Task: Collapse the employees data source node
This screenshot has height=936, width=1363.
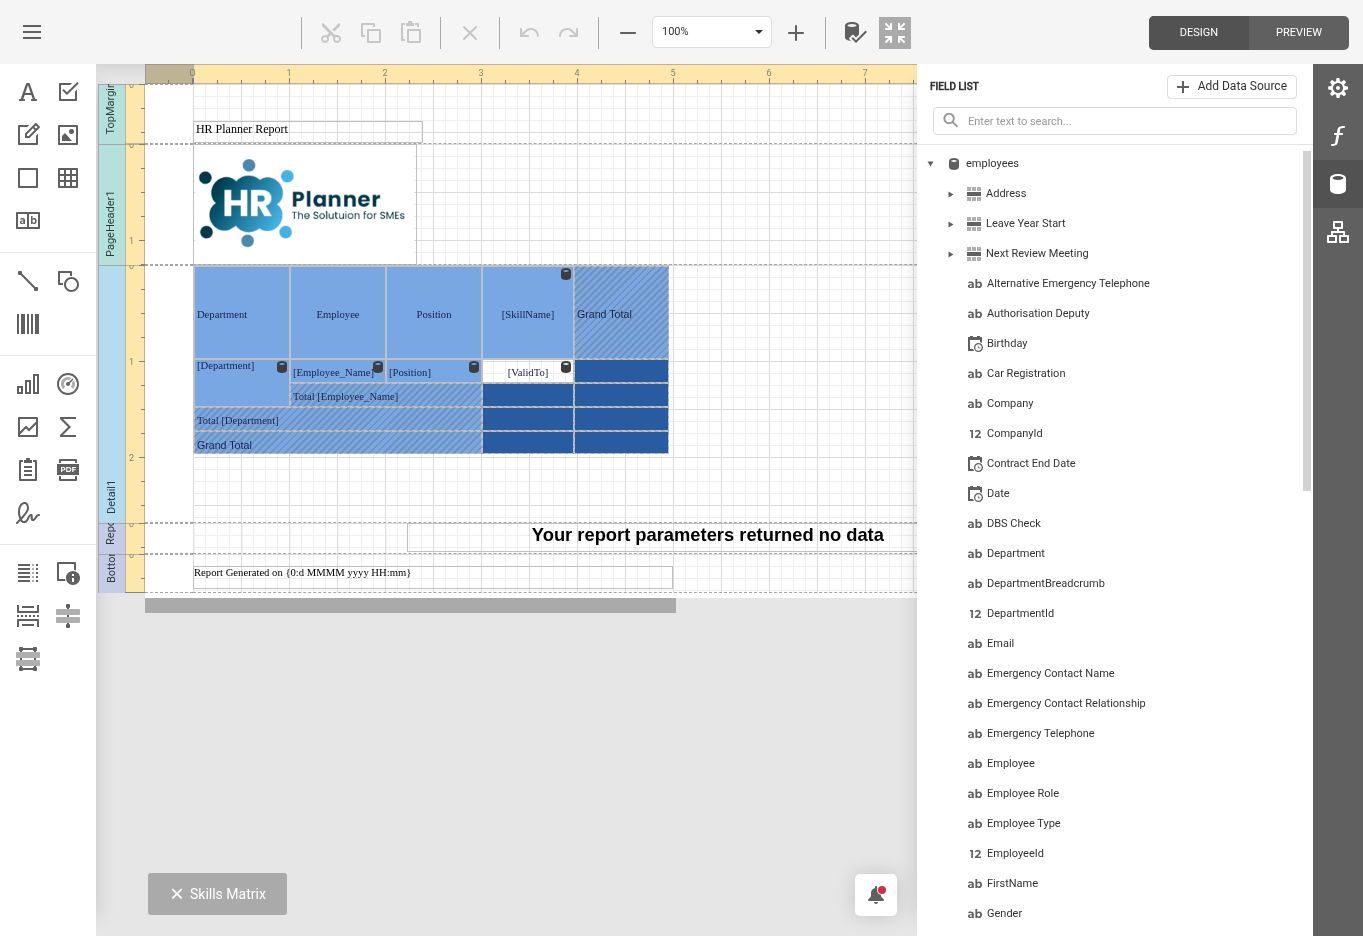Action: (x=931, y=163)
